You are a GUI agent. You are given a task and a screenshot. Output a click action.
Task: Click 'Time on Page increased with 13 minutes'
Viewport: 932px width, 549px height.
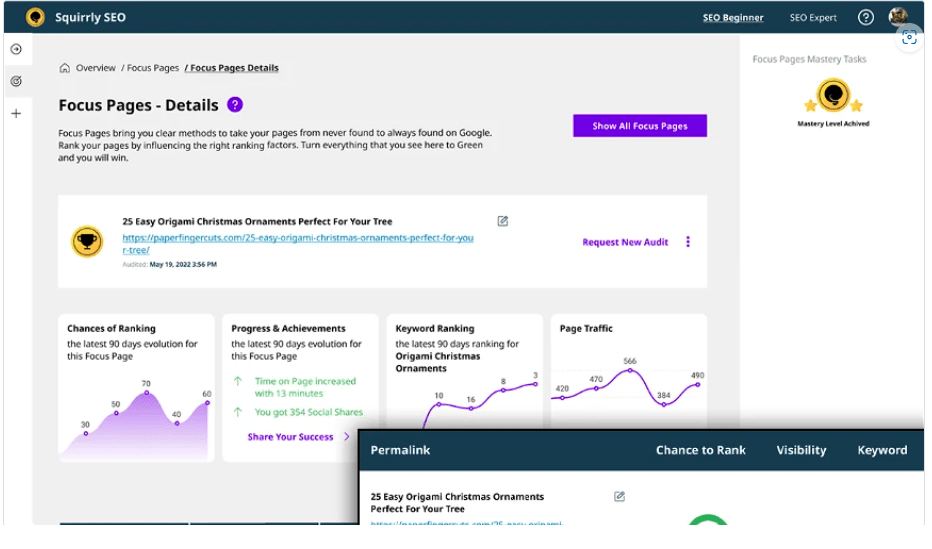tap(305, 387)
